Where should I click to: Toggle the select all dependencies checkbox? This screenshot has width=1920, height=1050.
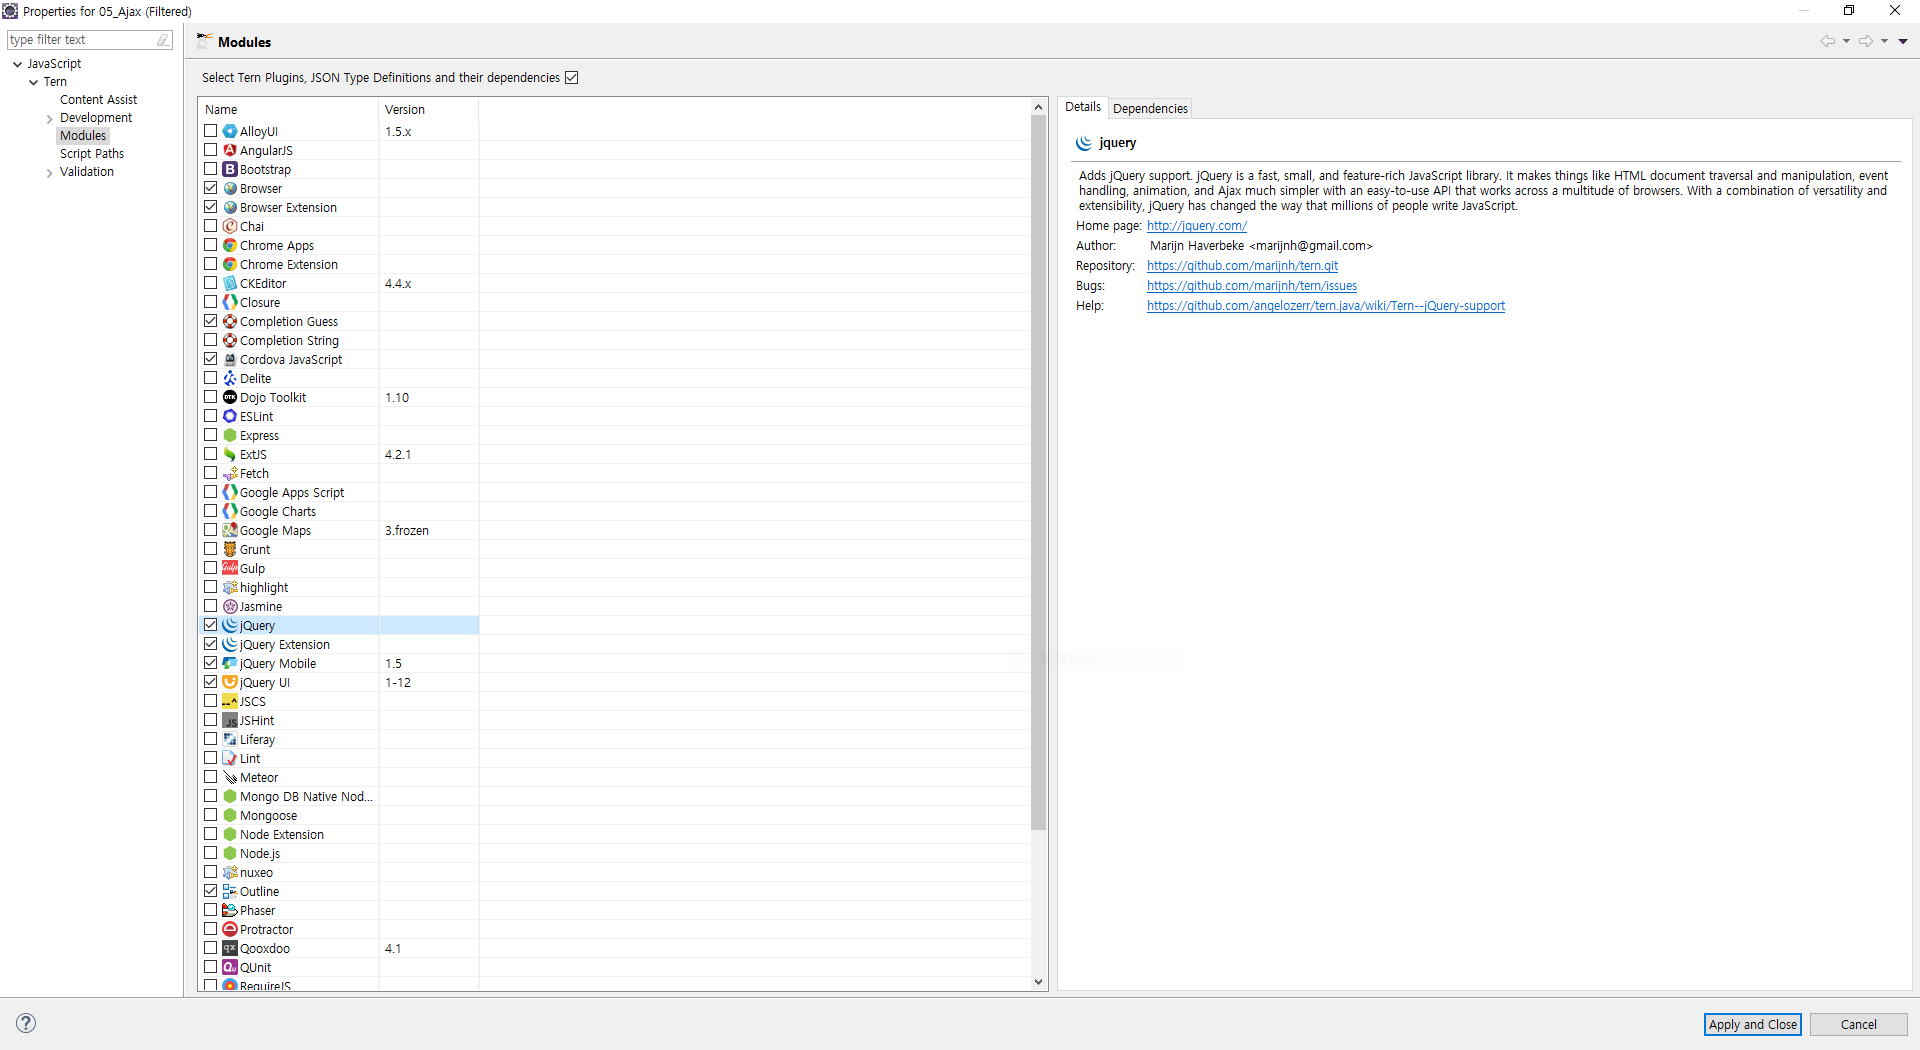(x=572, y=78)
